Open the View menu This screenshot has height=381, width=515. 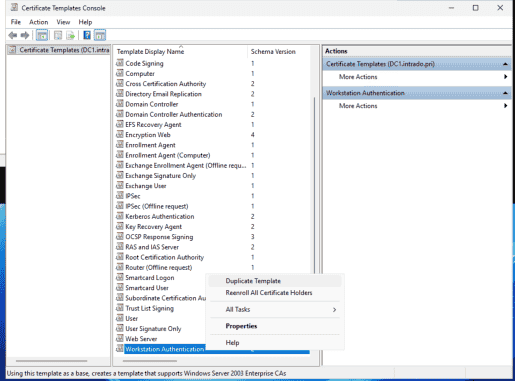[63, 22]
